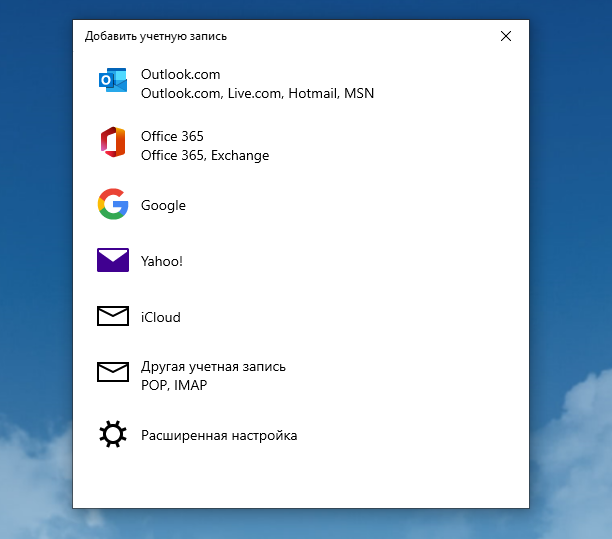Select Yahoo! from the account list
Viewport: 612px width, 539px height.
tap(162, 261)
